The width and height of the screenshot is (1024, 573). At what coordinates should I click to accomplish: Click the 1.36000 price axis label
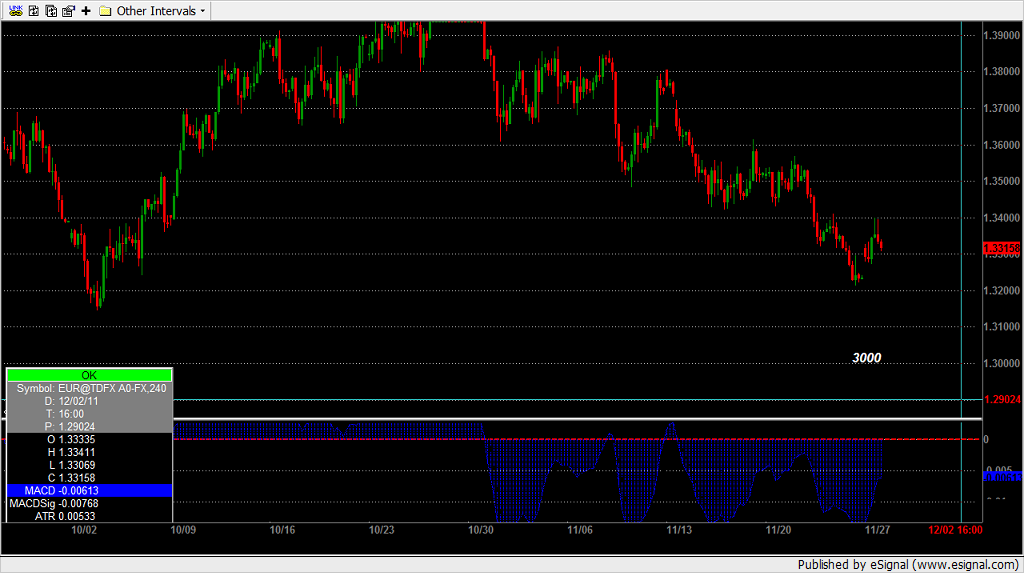[x=1002, y=145]
